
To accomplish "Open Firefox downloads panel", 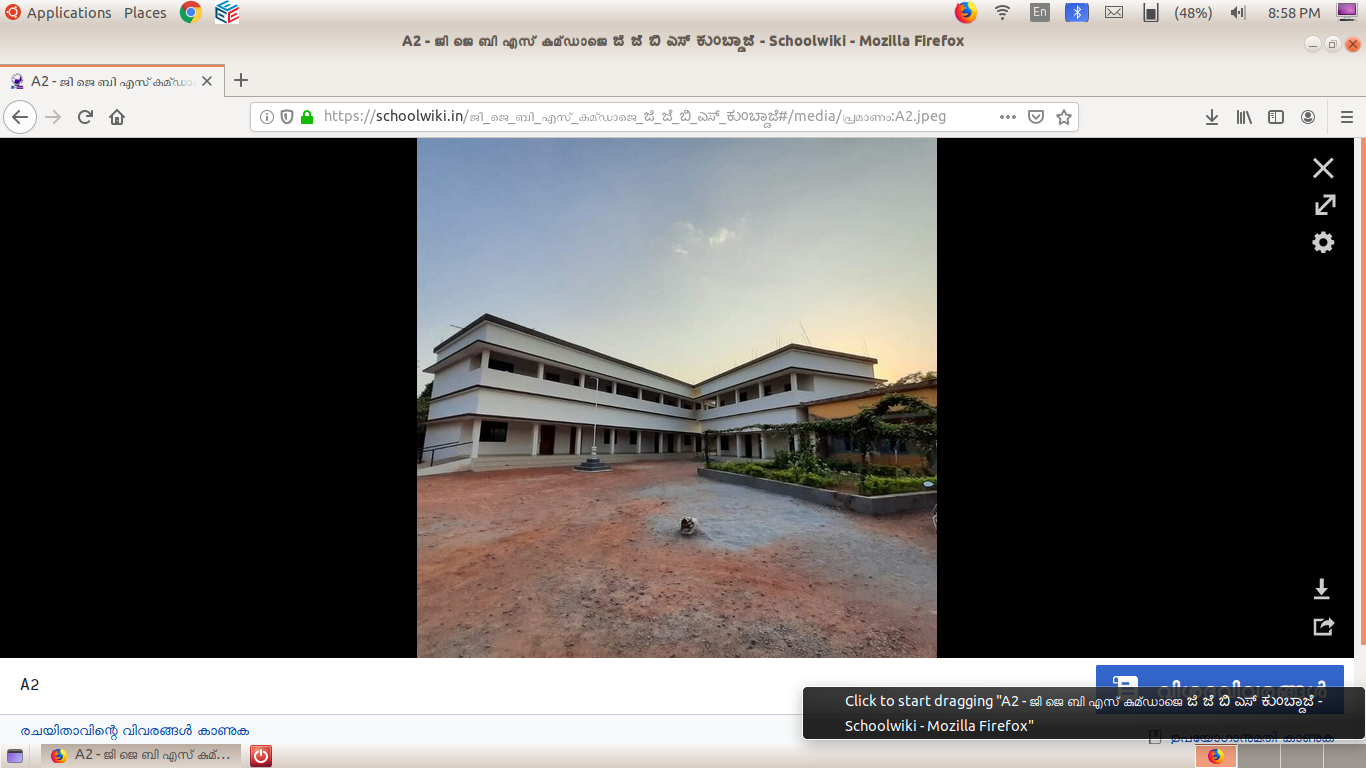I will tap(1211, 117).
